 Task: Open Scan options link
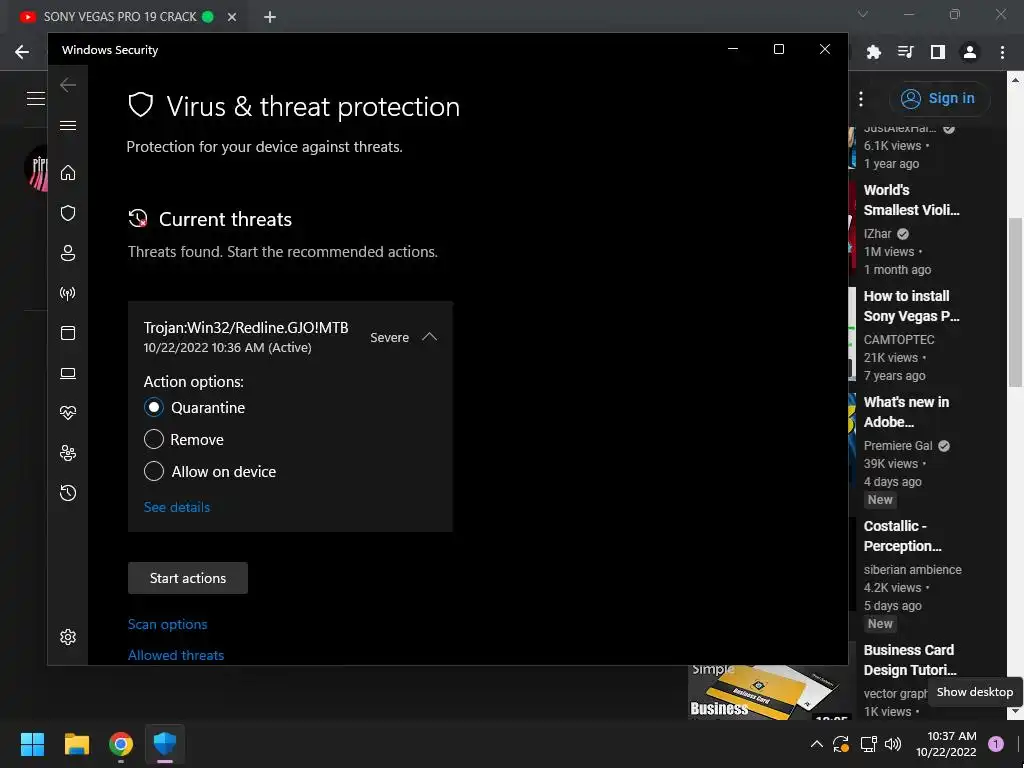point(167,624)
